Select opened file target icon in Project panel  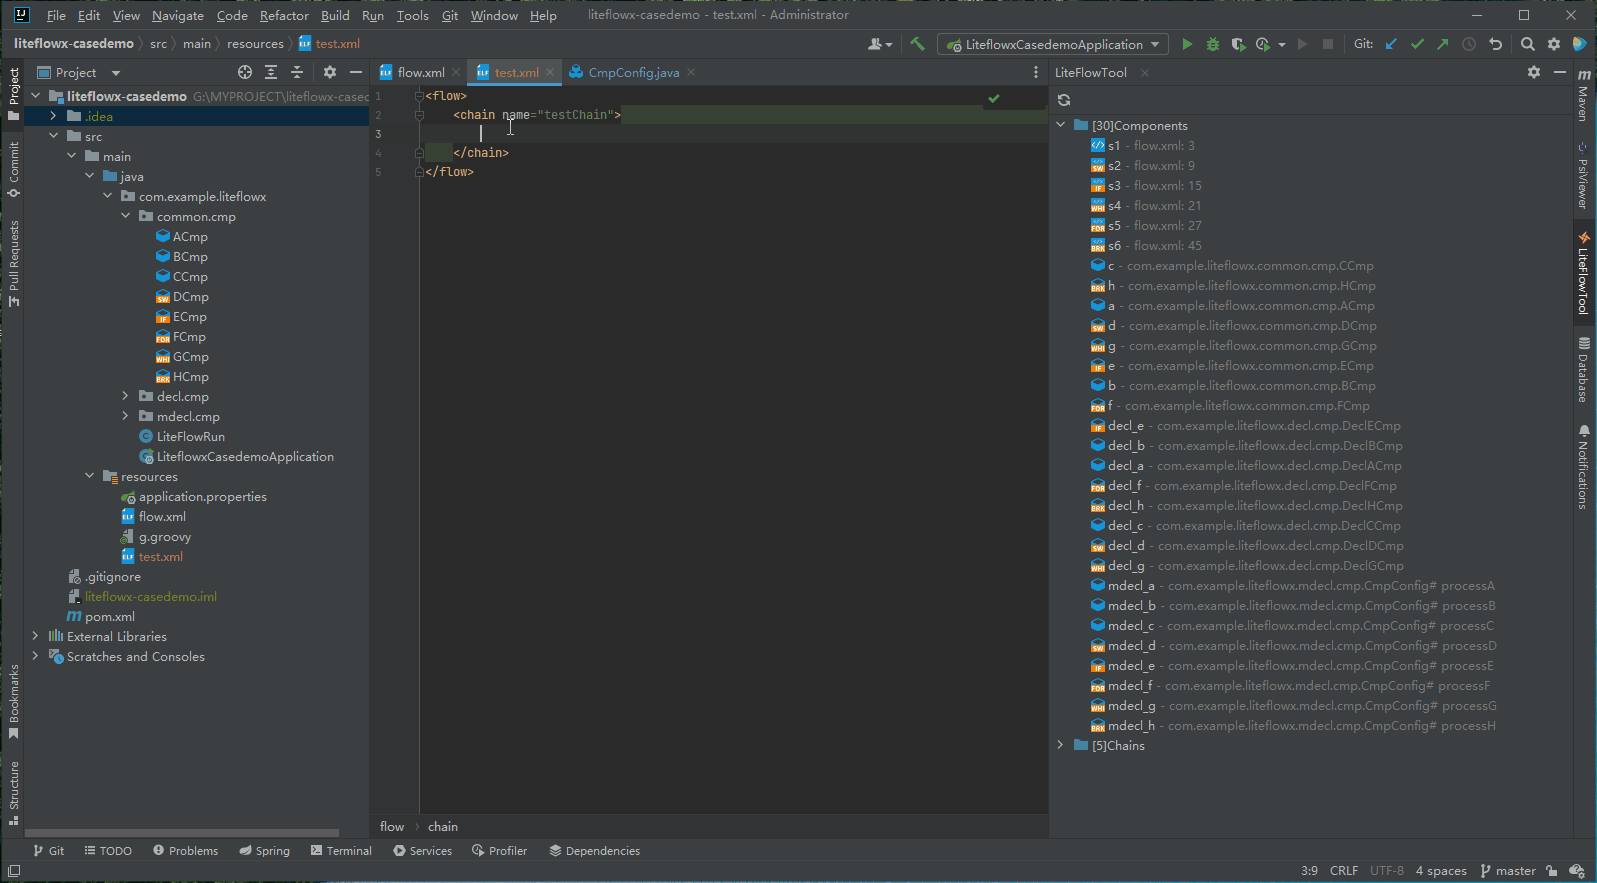tap(245, 72)
